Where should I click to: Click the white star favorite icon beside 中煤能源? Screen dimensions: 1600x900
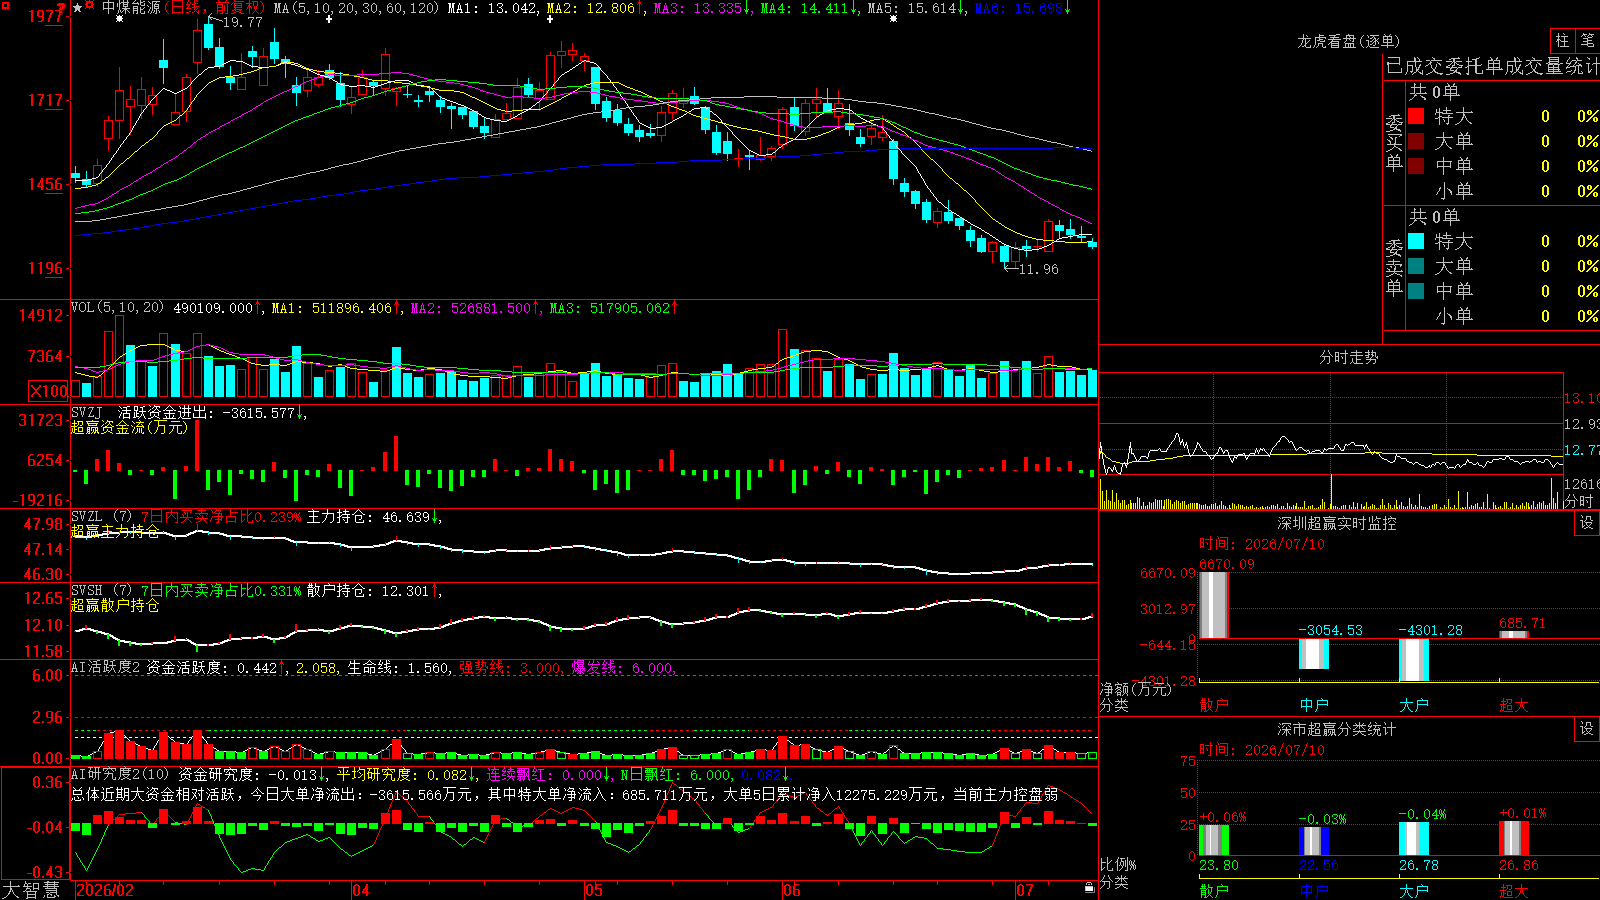[x=77, y=8]
